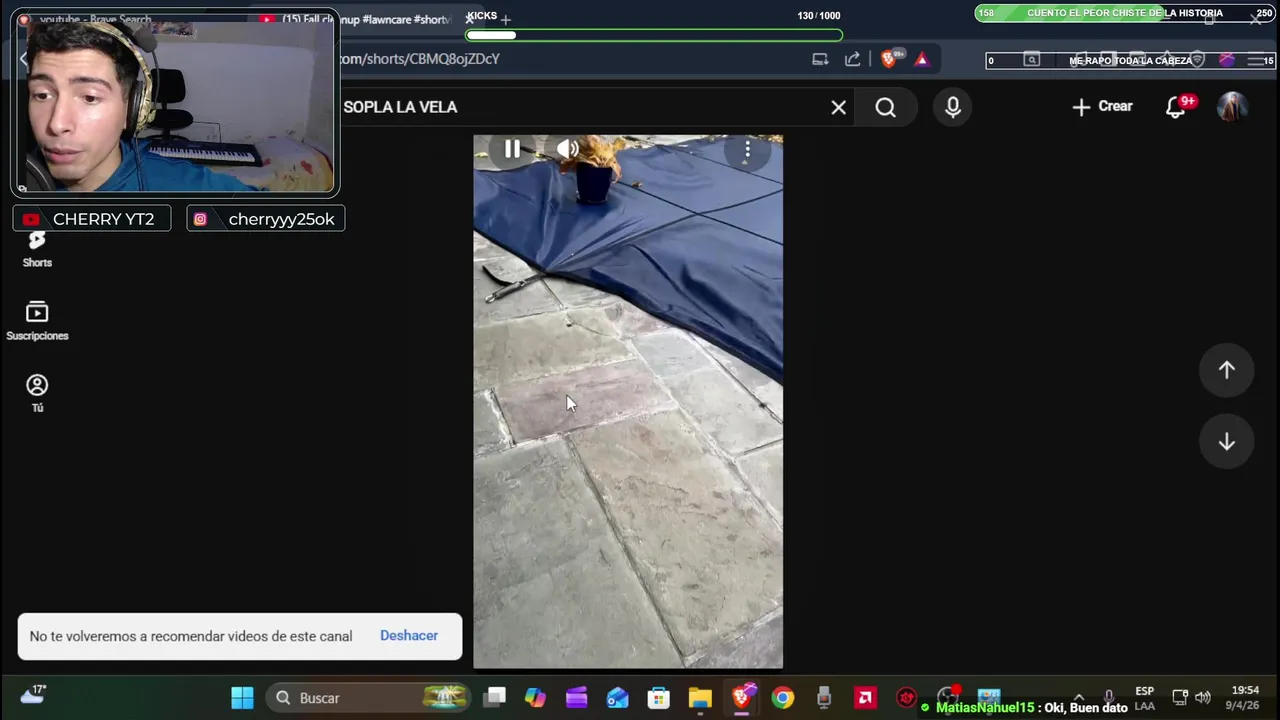The height and width of the screenshot is (720, 1280).
Task: Go to the next Short (down arrow)
Action: tap(1227, 443)
